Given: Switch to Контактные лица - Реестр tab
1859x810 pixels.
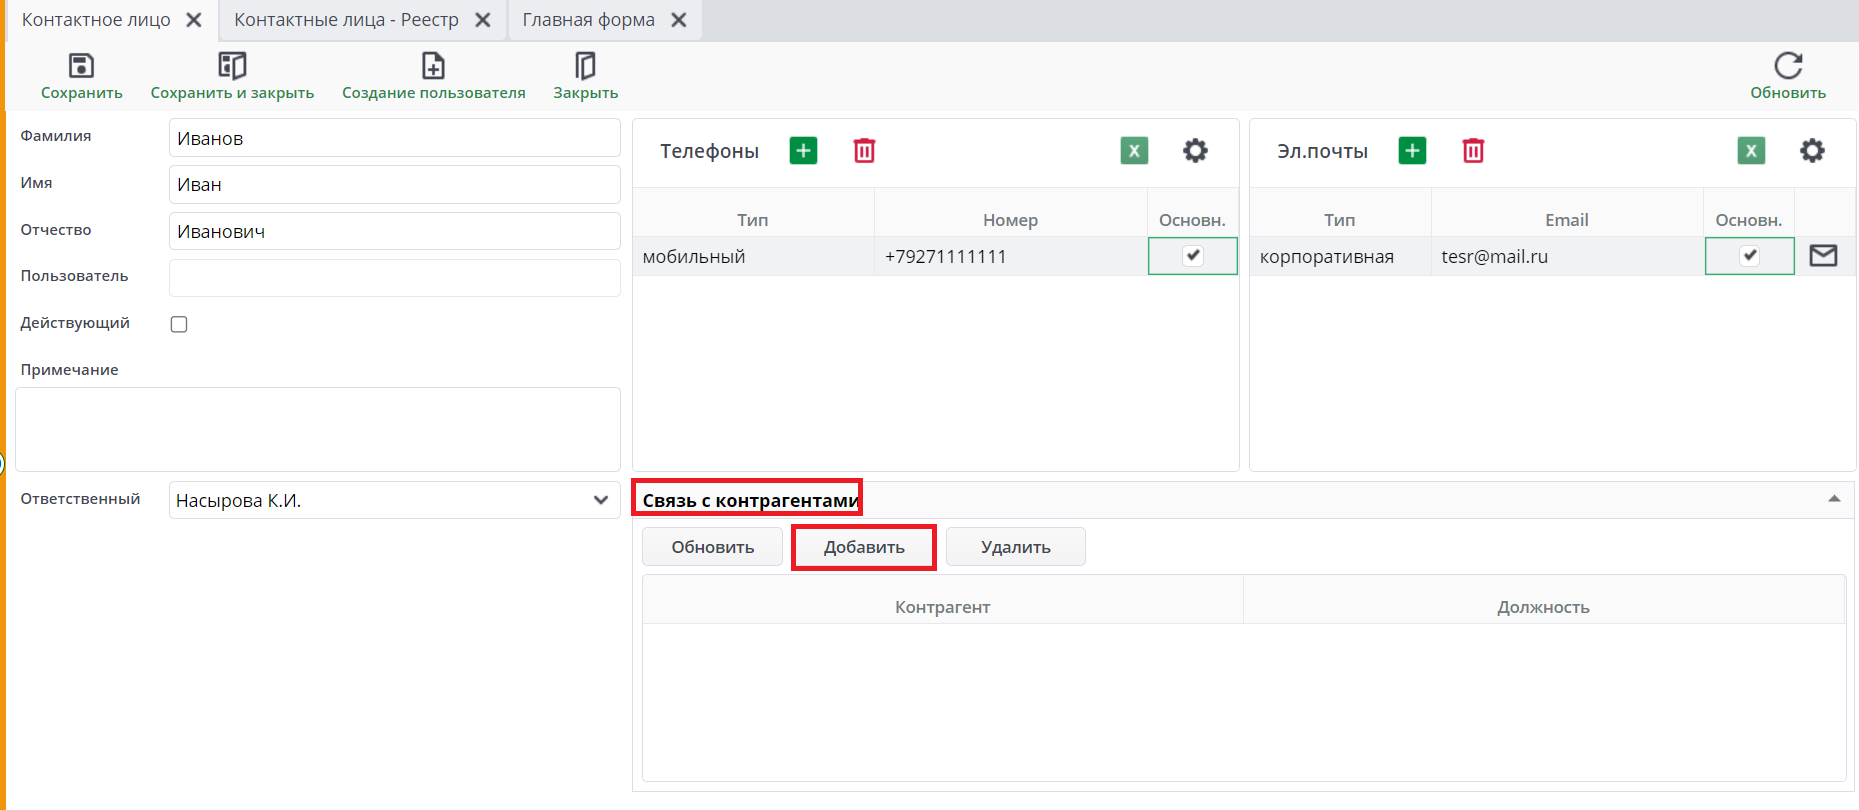Looking at the screenshot, I should (346, 20).
